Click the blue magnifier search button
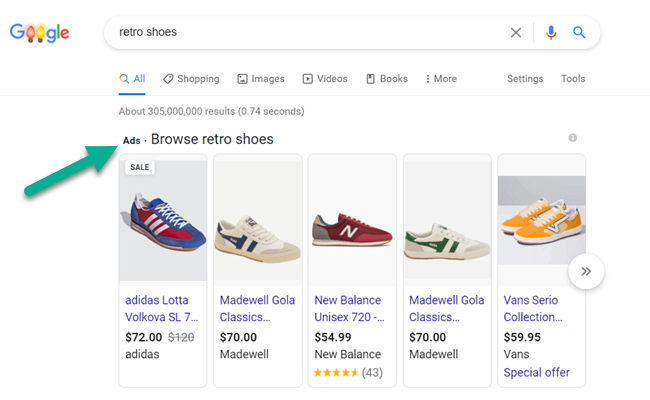 point(579,32)
